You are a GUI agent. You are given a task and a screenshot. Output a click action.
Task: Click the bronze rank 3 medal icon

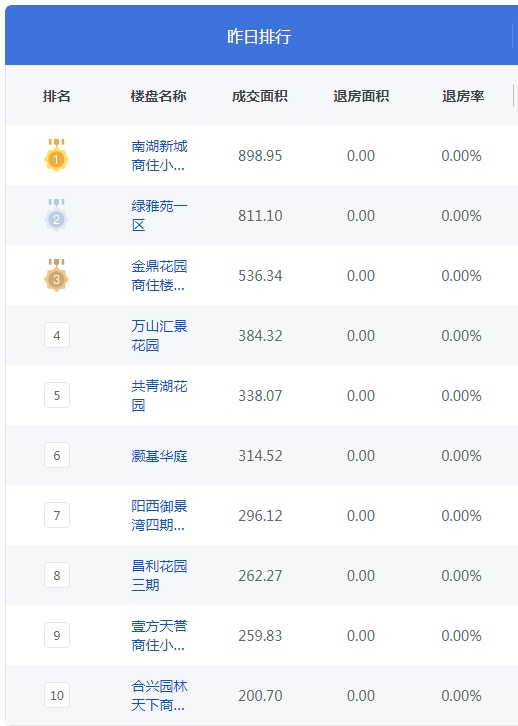pyautogui.click(x=56, y=275)
